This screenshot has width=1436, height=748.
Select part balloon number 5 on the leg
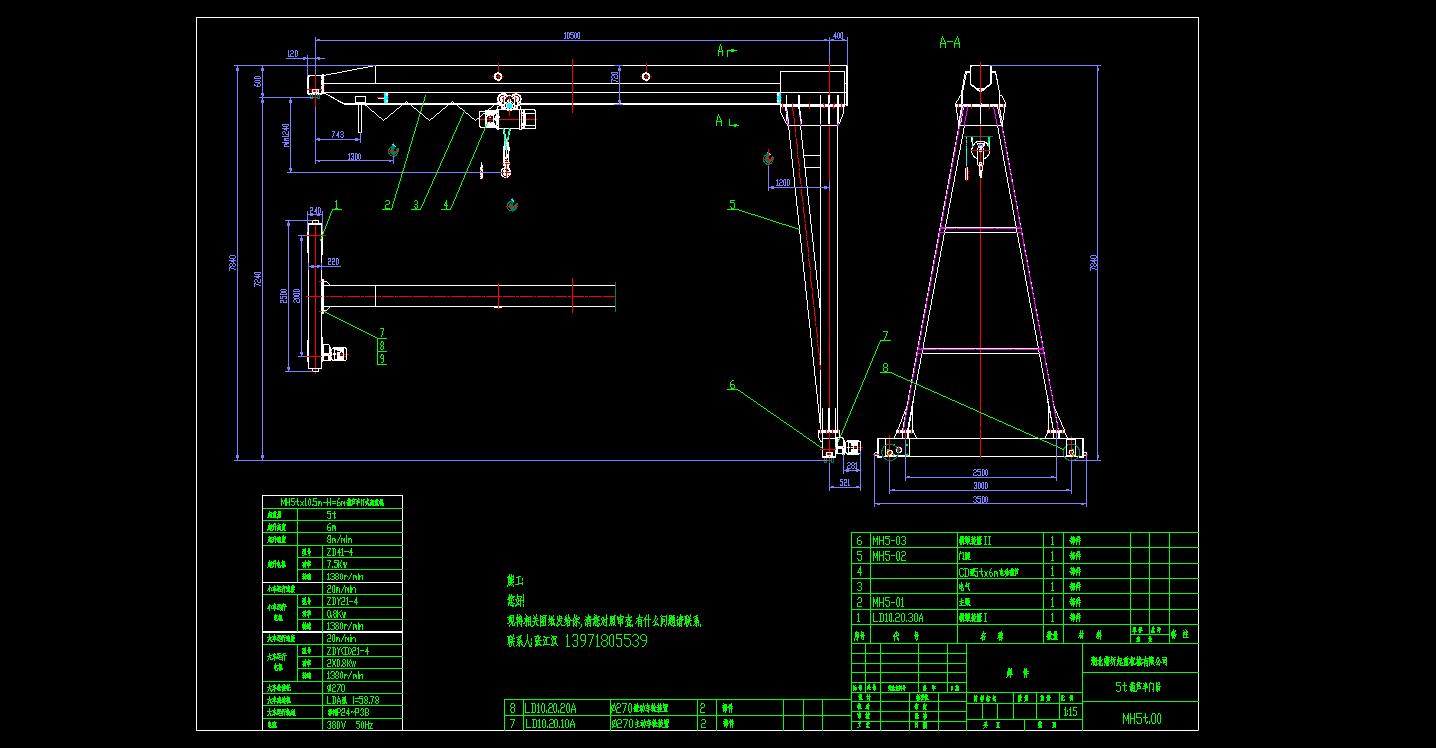point(732,205)
